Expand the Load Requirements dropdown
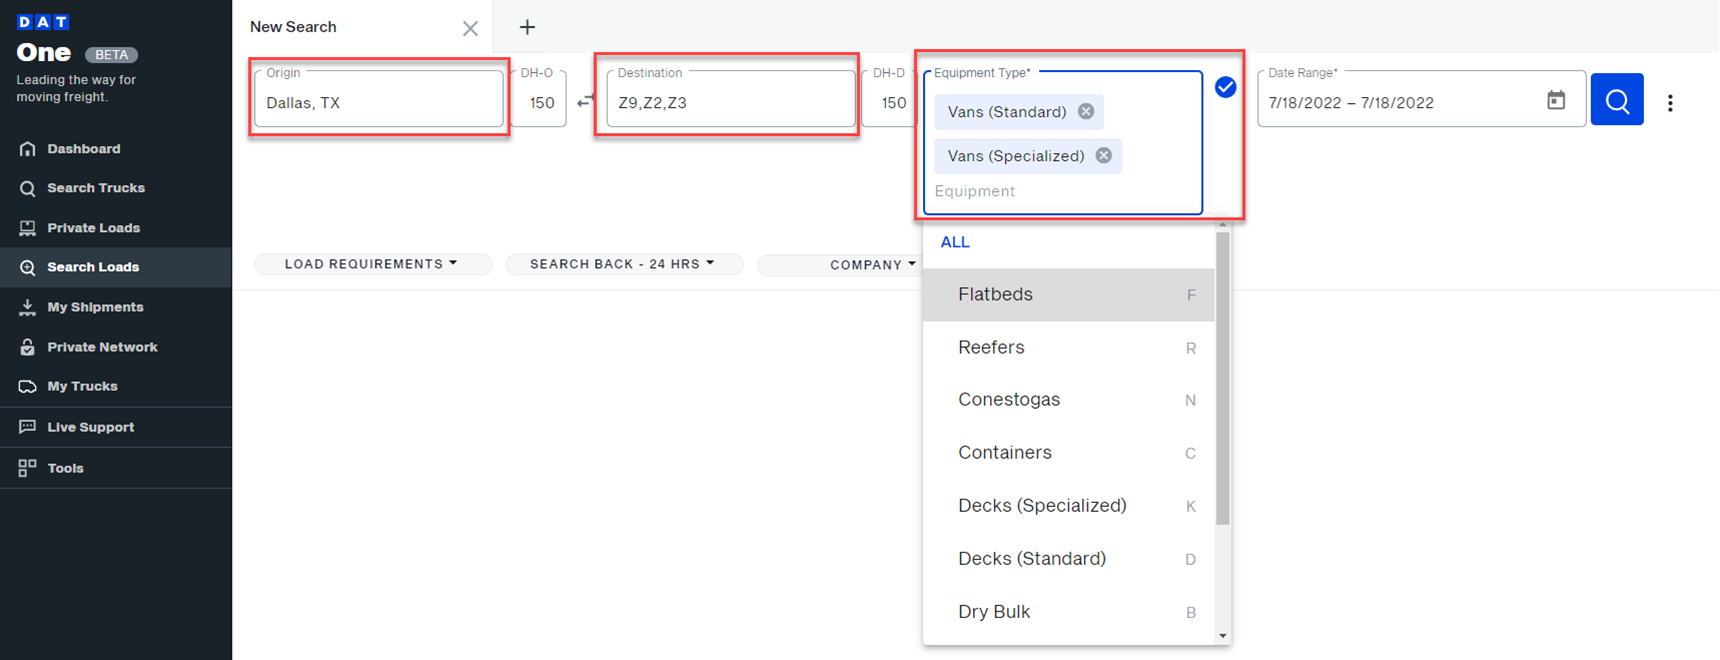This screenshot has height=660, width=1720. 372,264
